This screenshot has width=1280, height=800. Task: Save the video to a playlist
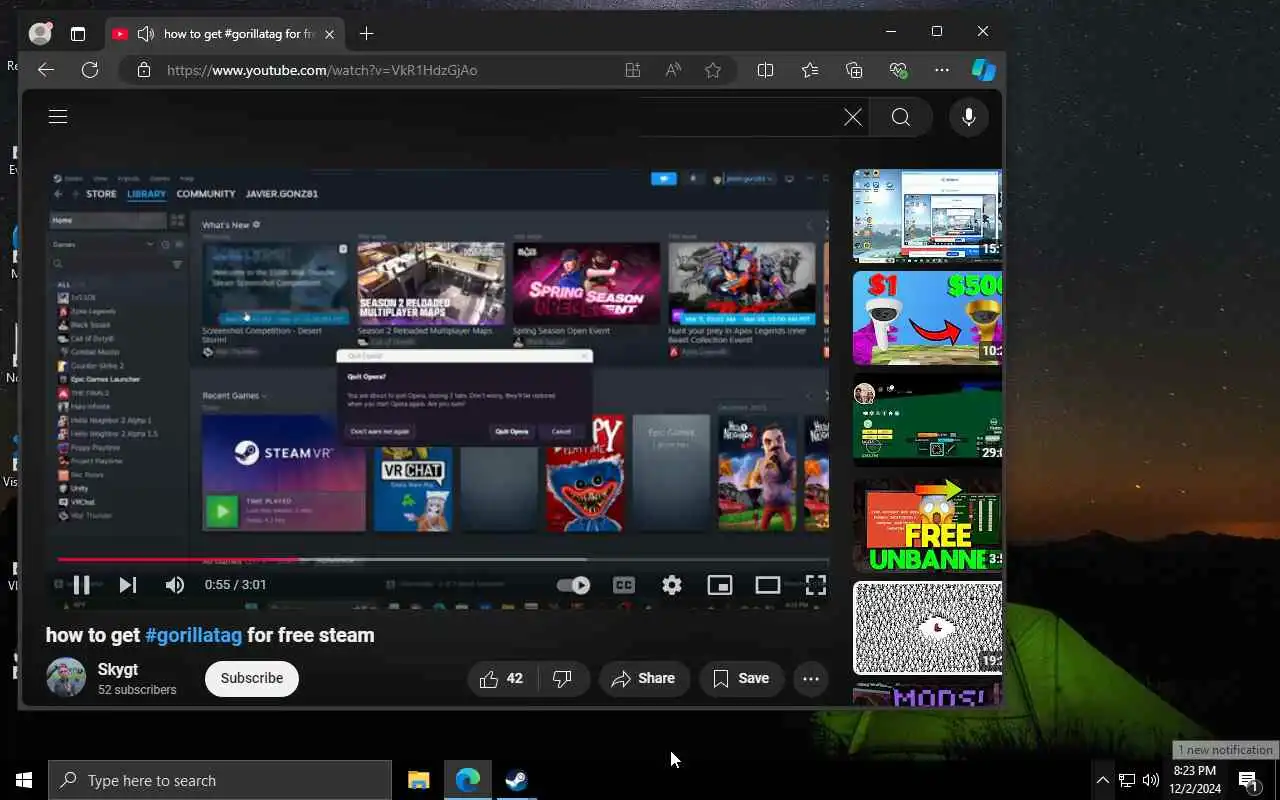[741, 678]
